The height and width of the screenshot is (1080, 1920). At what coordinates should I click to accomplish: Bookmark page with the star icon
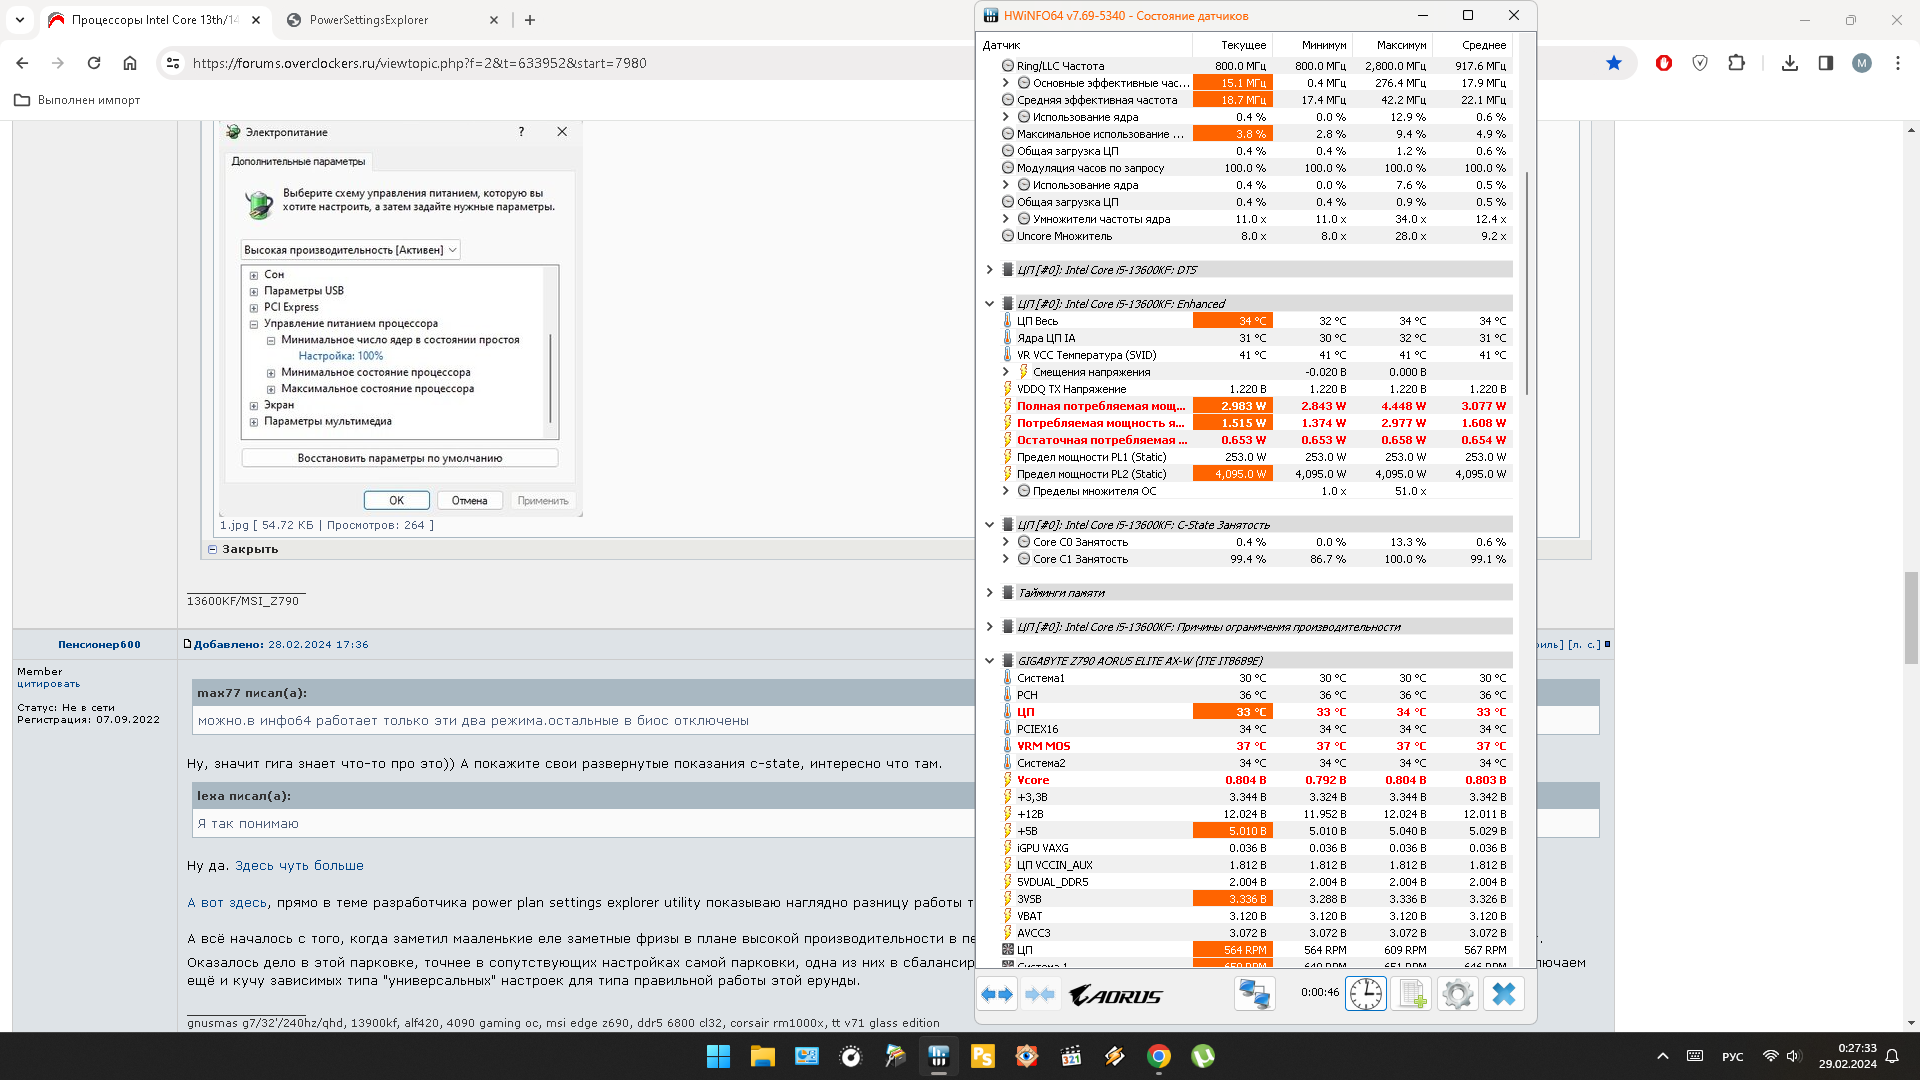1613,63
